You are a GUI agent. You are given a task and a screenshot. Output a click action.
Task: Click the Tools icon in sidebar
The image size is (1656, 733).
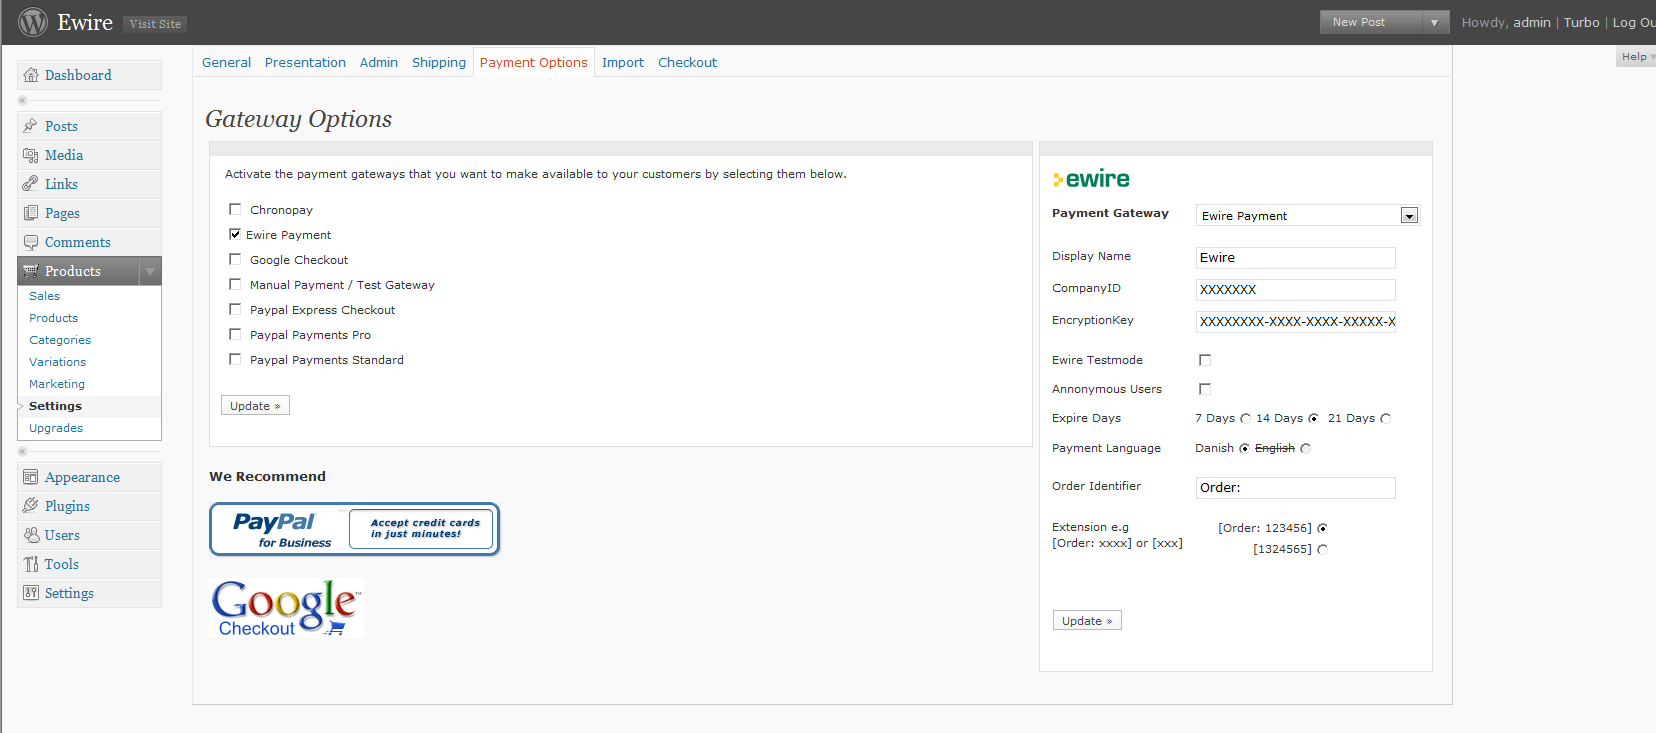[x=31, y=564]
